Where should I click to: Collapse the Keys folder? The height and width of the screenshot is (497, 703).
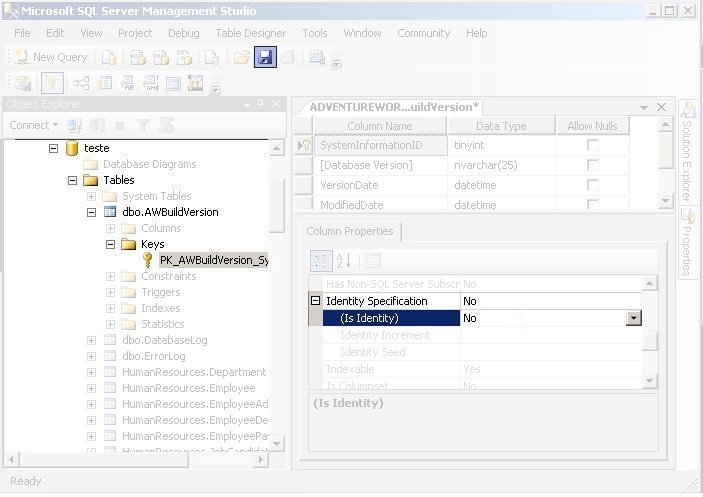click(x=110, y=244)
